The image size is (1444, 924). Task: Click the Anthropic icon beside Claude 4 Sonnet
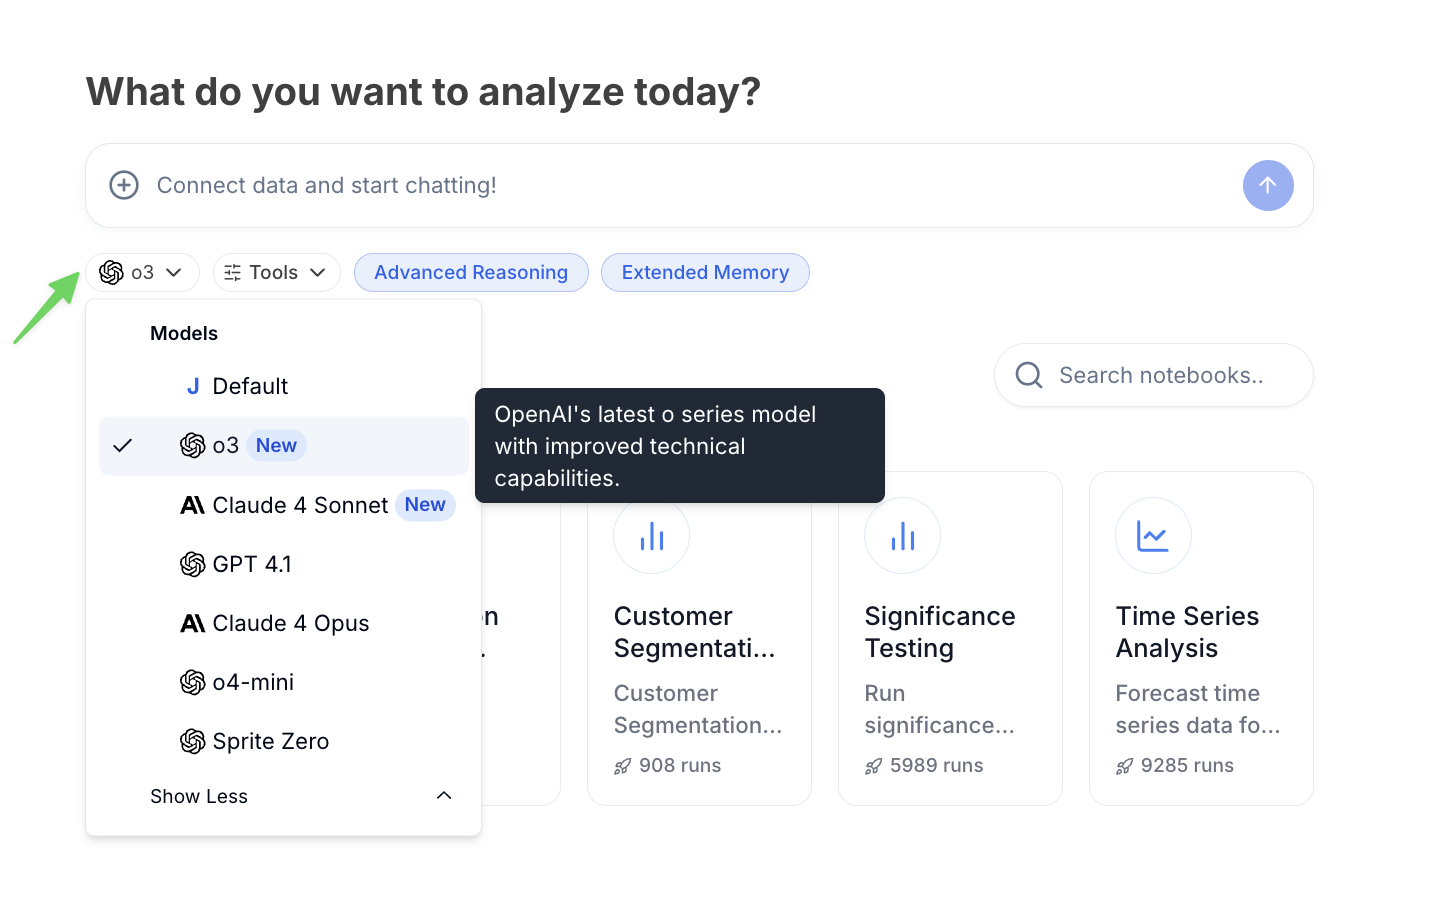(193, 505)
